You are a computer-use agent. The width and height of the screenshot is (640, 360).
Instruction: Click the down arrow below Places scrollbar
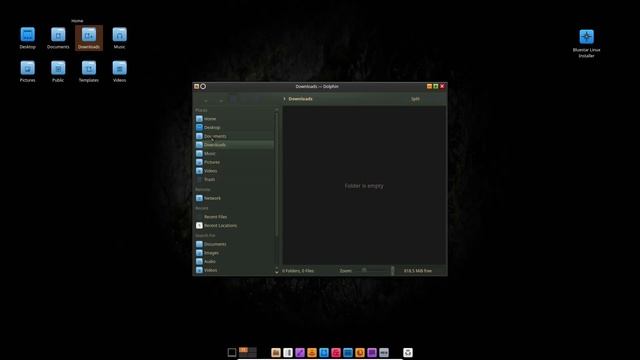(277, 272)
